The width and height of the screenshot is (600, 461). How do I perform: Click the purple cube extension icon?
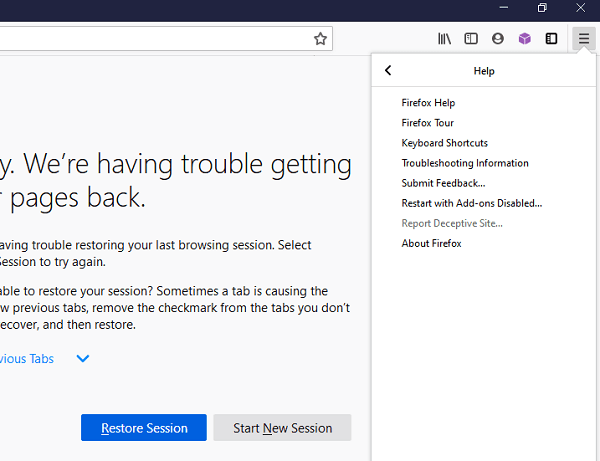coord(525,39)
